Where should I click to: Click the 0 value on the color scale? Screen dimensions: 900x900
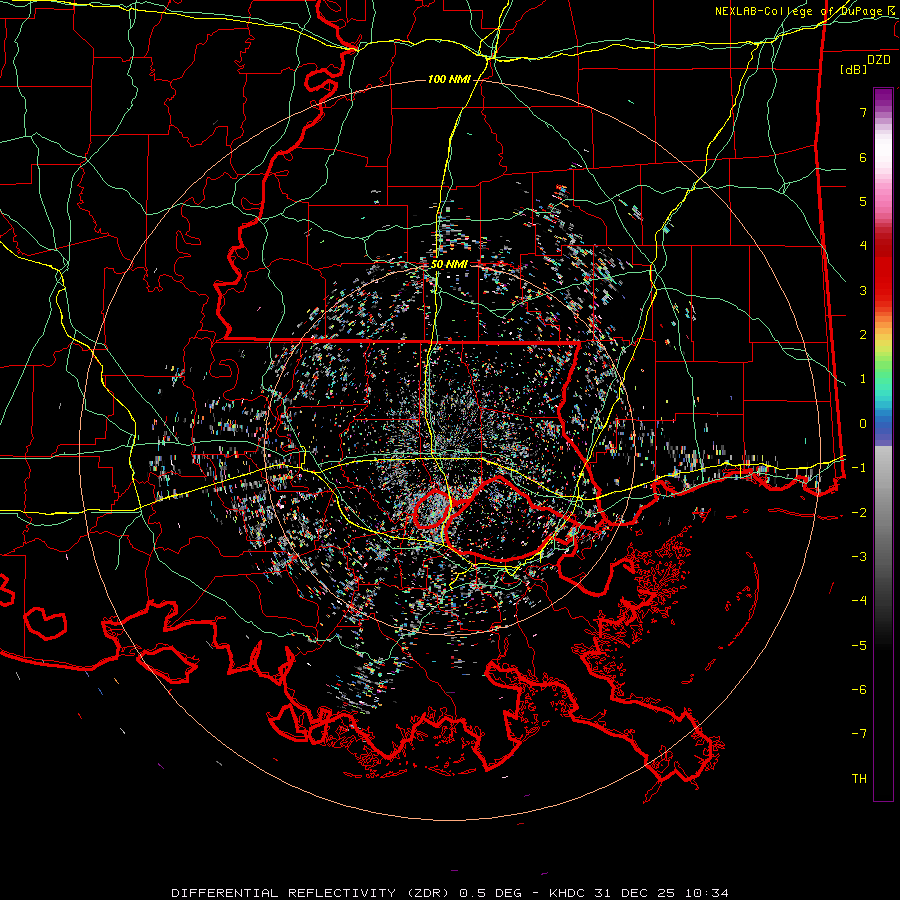pos(863,424)
